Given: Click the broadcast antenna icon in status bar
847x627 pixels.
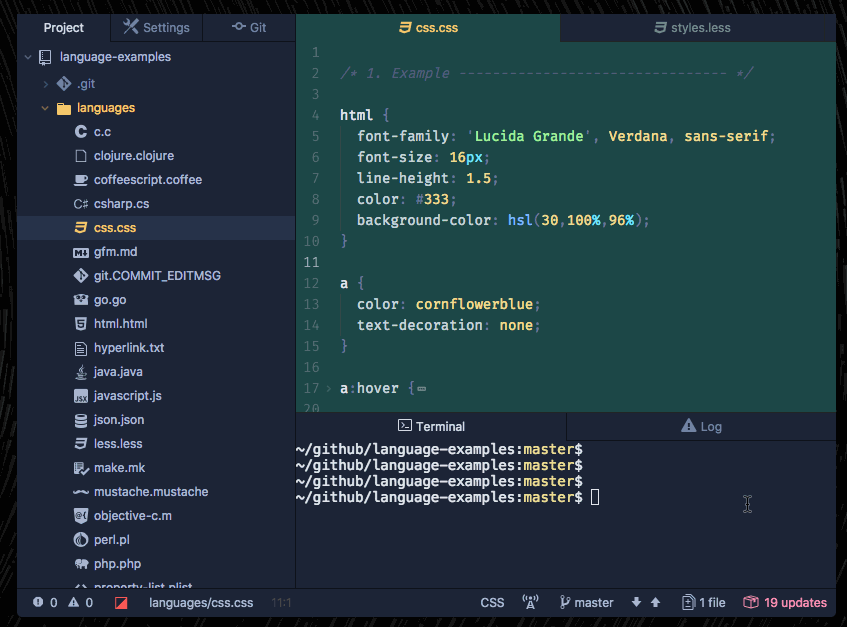Looking at the screenshot, I should [x=530, y=602].
